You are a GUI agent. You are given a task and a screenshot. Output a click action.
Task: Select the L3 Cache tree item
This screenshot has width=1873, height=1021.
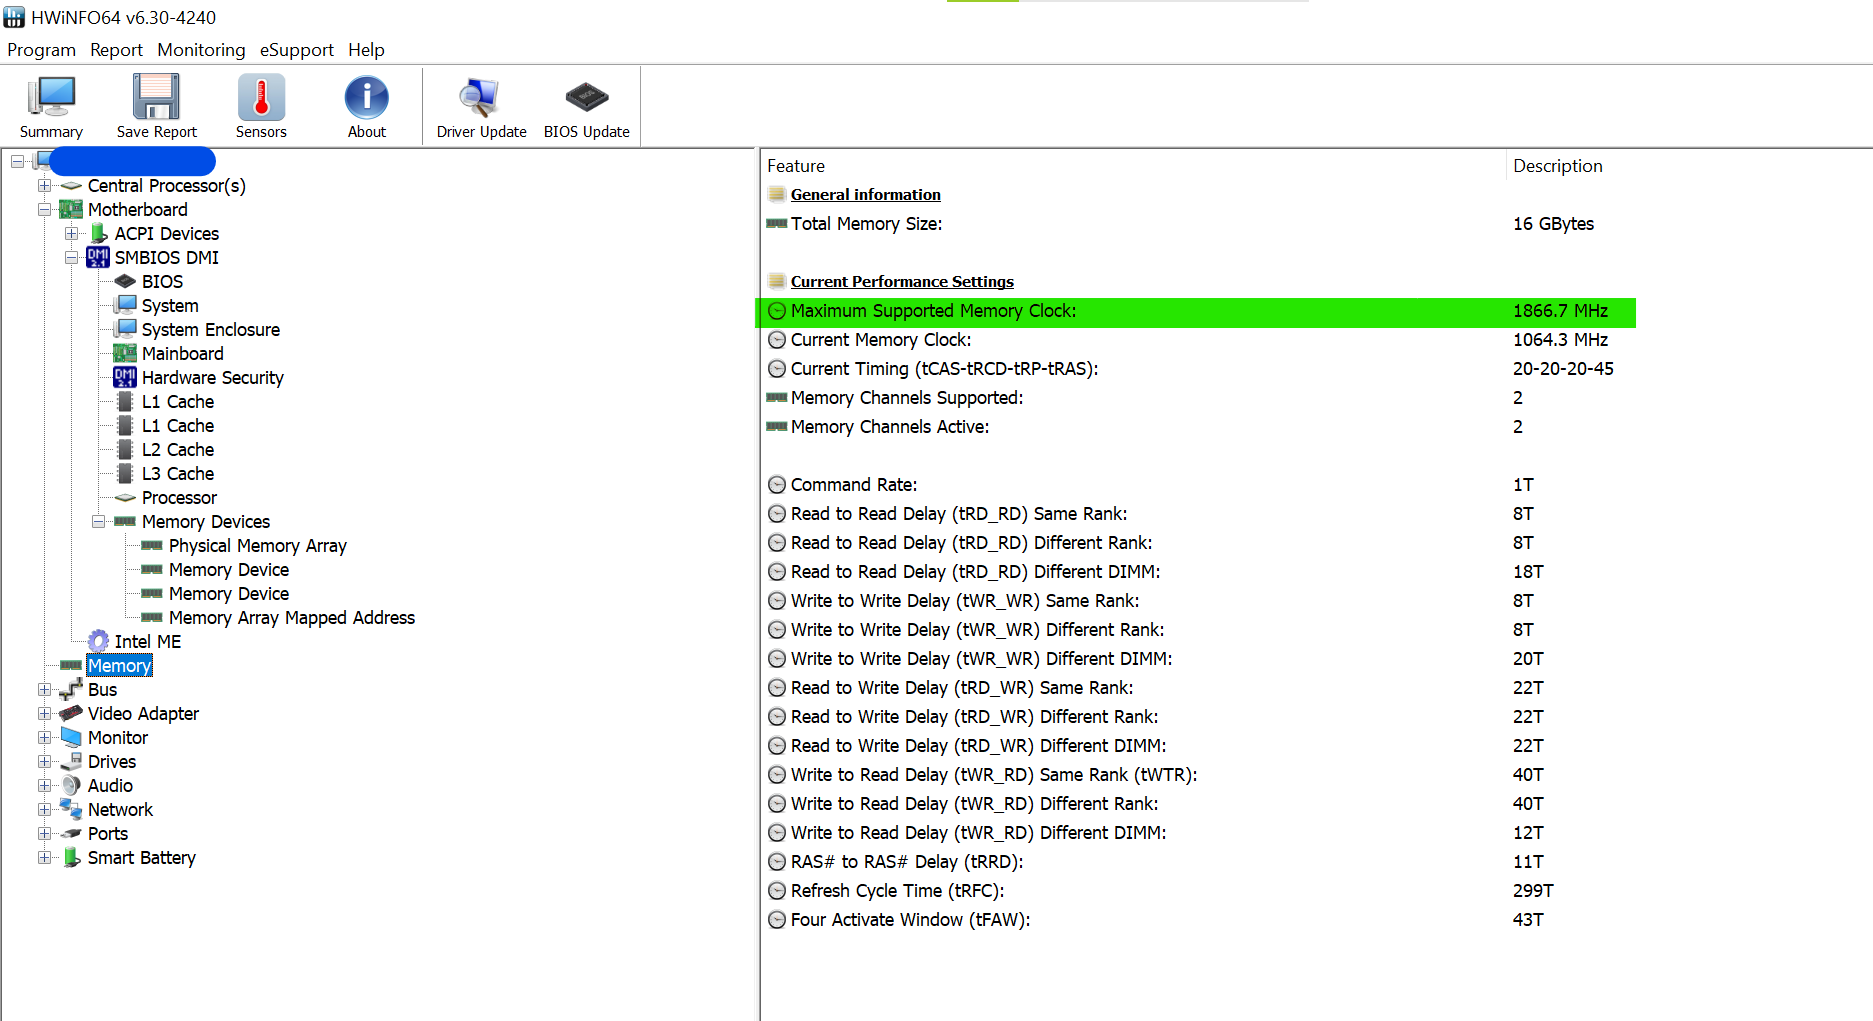pos(177,473)
